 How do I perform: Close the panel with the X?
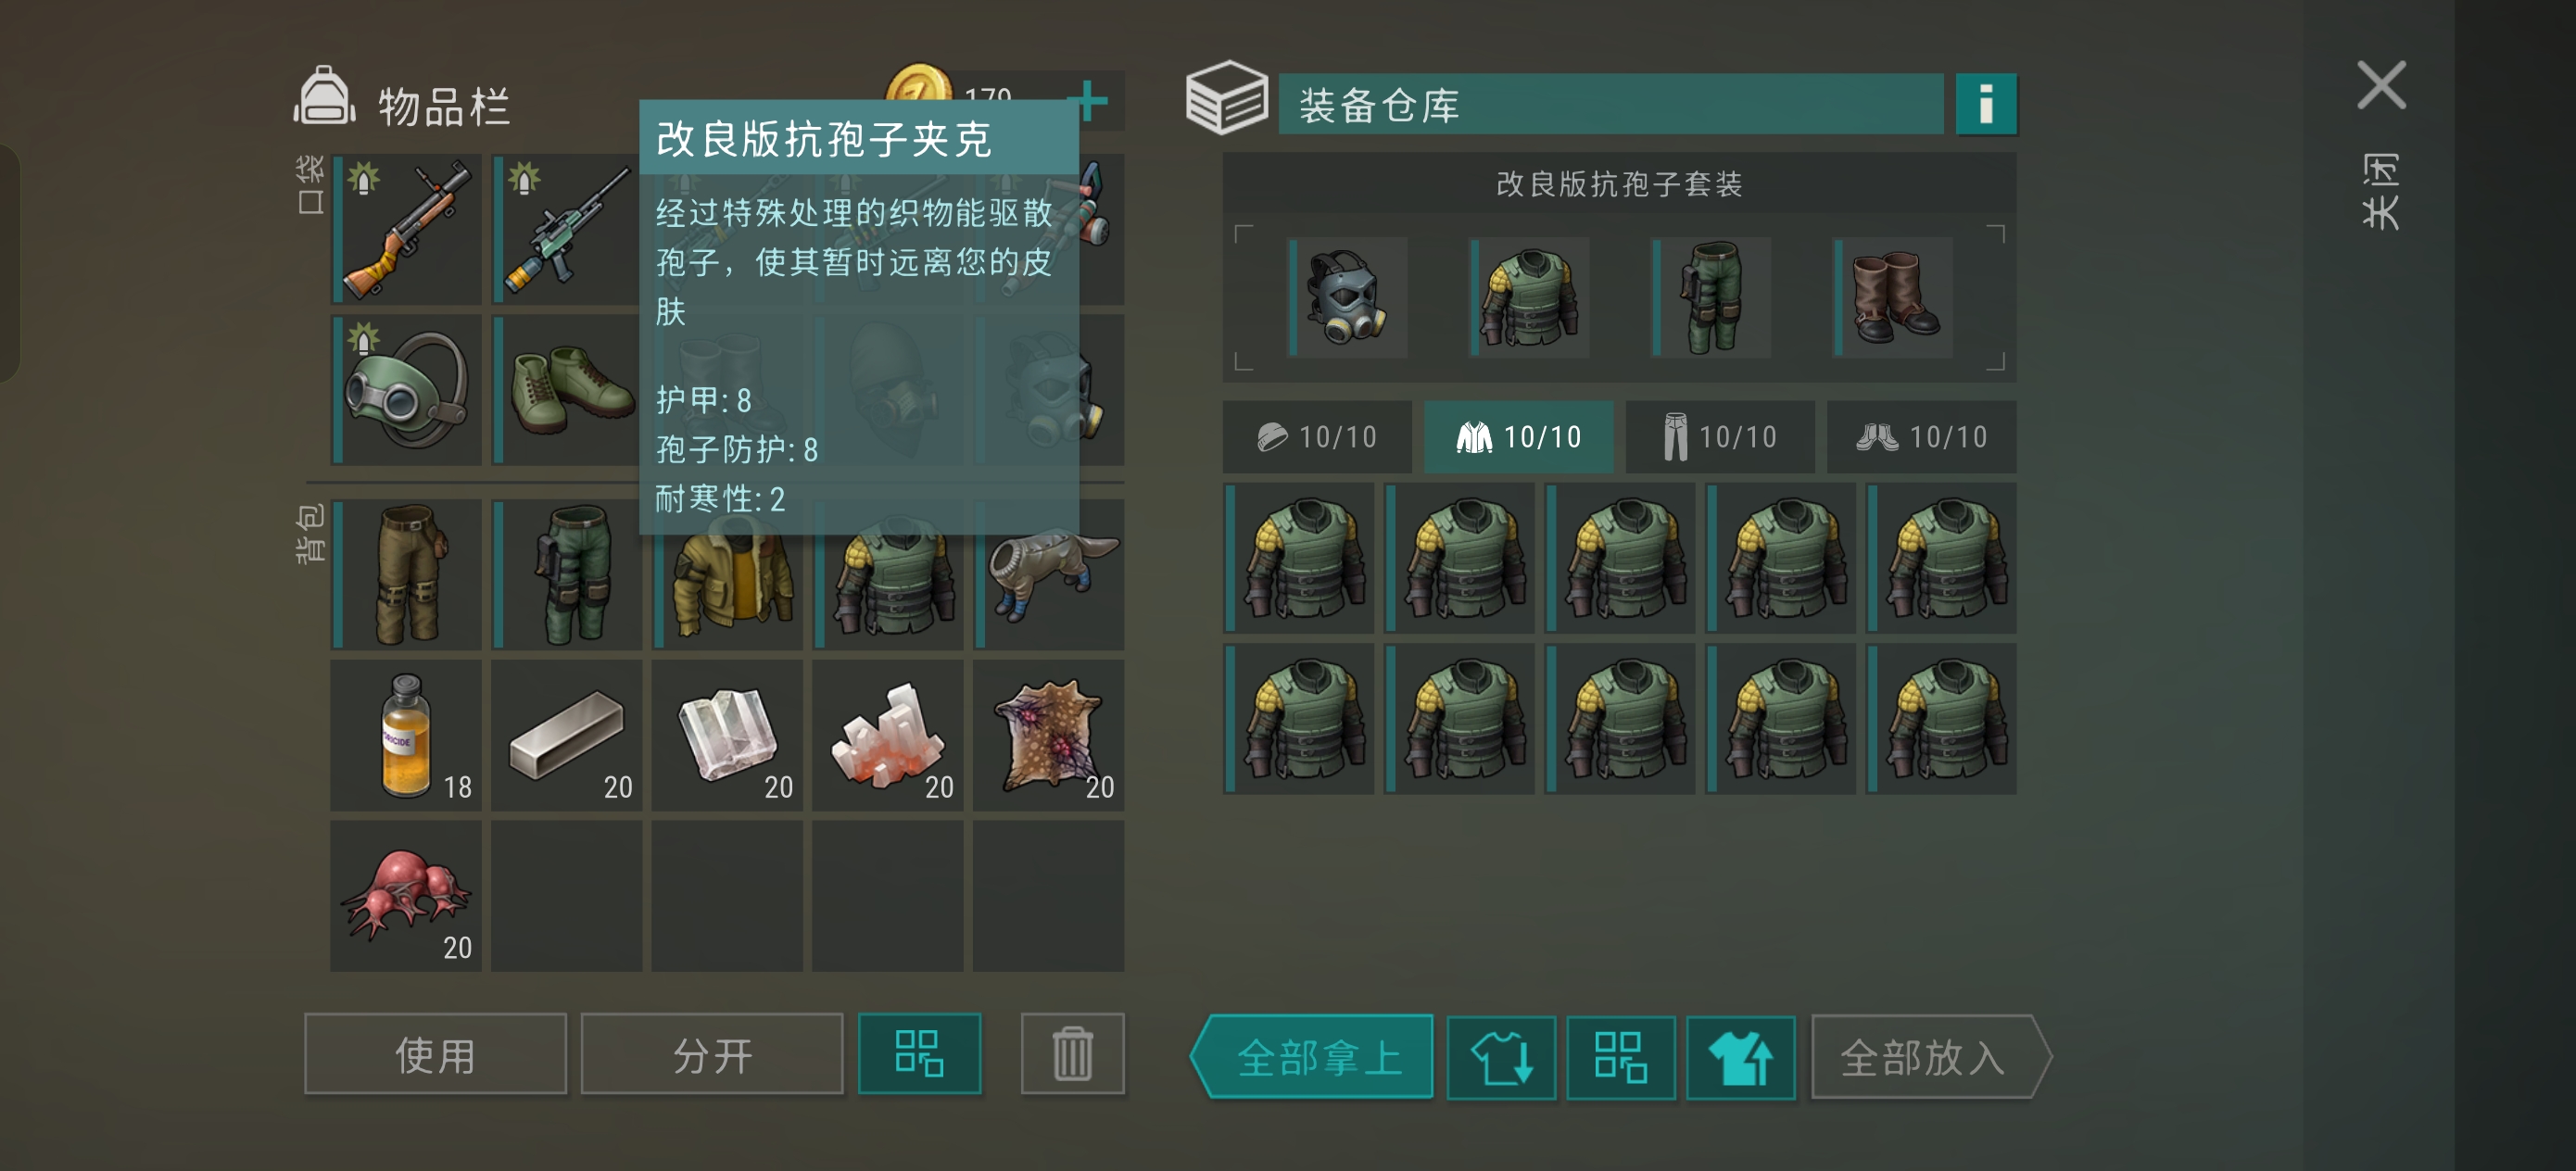click(2381, 85)
